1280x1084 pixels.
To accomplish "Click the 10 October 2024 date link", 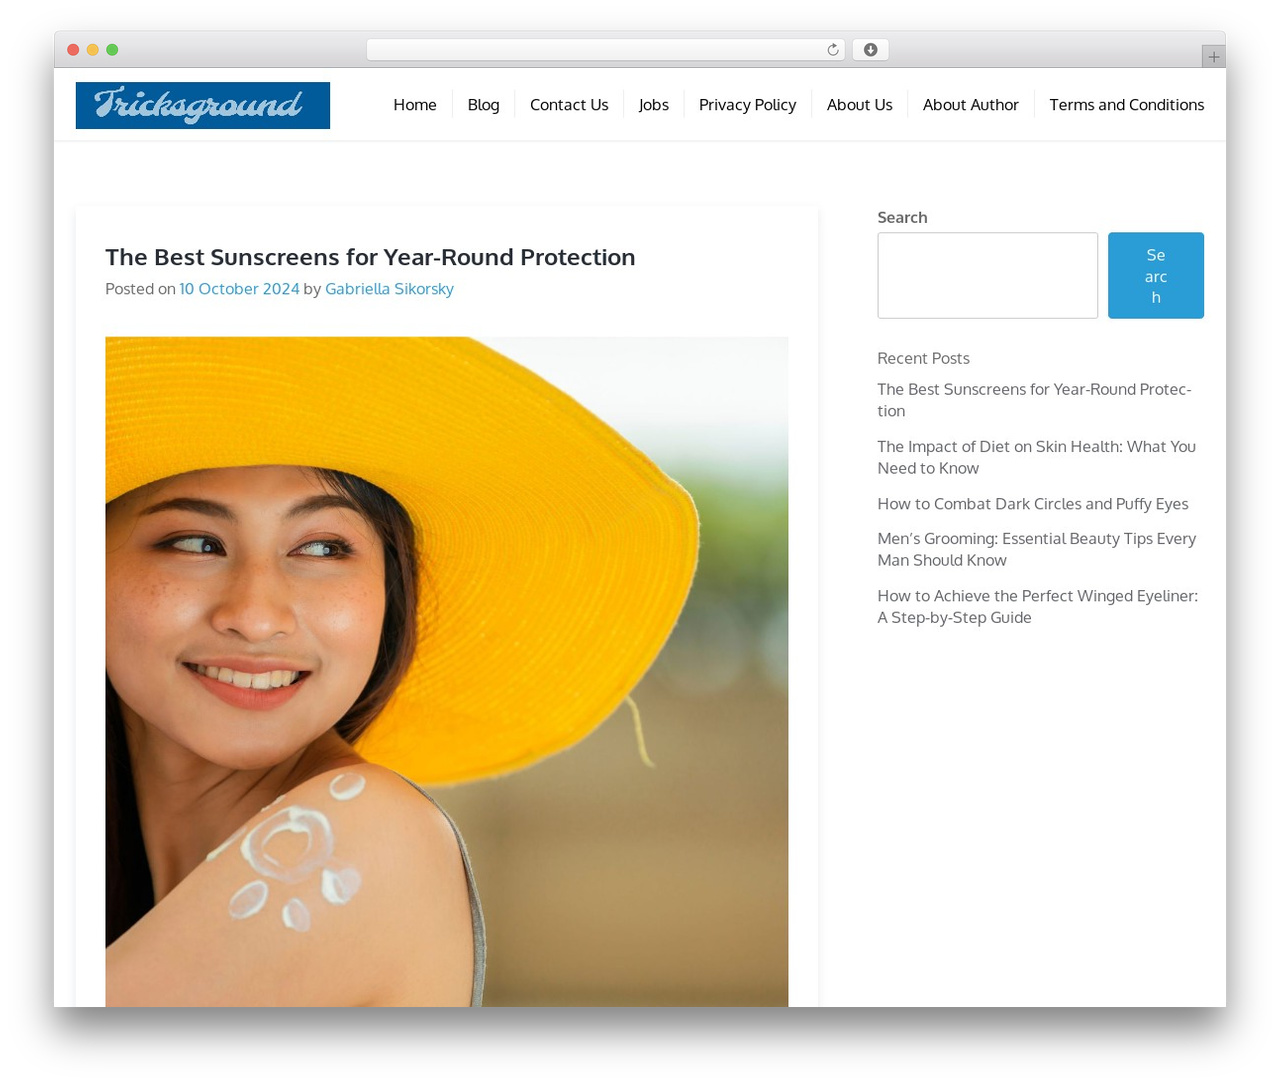I will point(239,289).
